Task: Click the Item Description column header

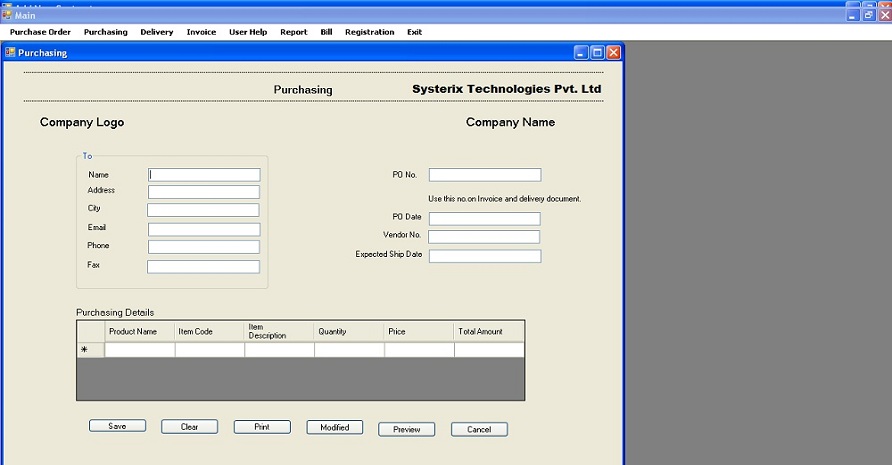Action: pyautogui.click(x=279, y=331)
